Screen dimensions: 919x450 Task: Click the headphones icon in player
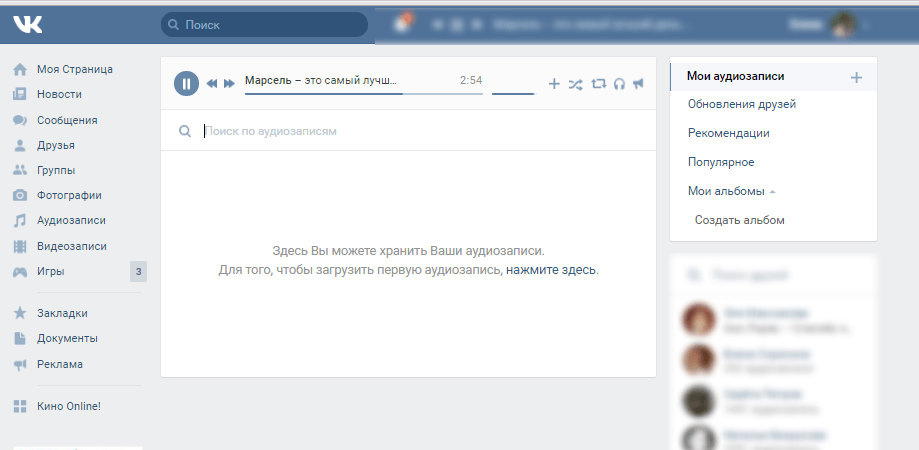pos(620,84)
